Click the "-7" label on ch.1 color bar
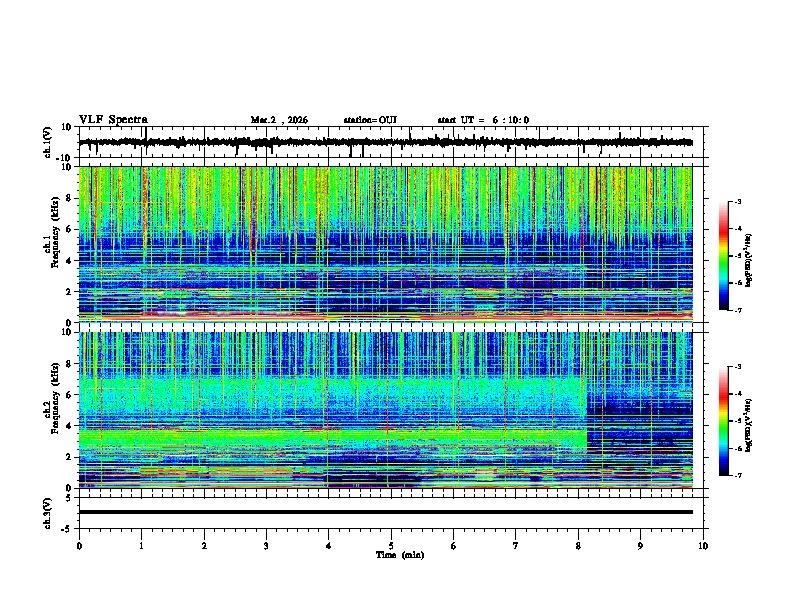Image resolution: width=792 pixels, height=612 pixels. tap(738, 310)
